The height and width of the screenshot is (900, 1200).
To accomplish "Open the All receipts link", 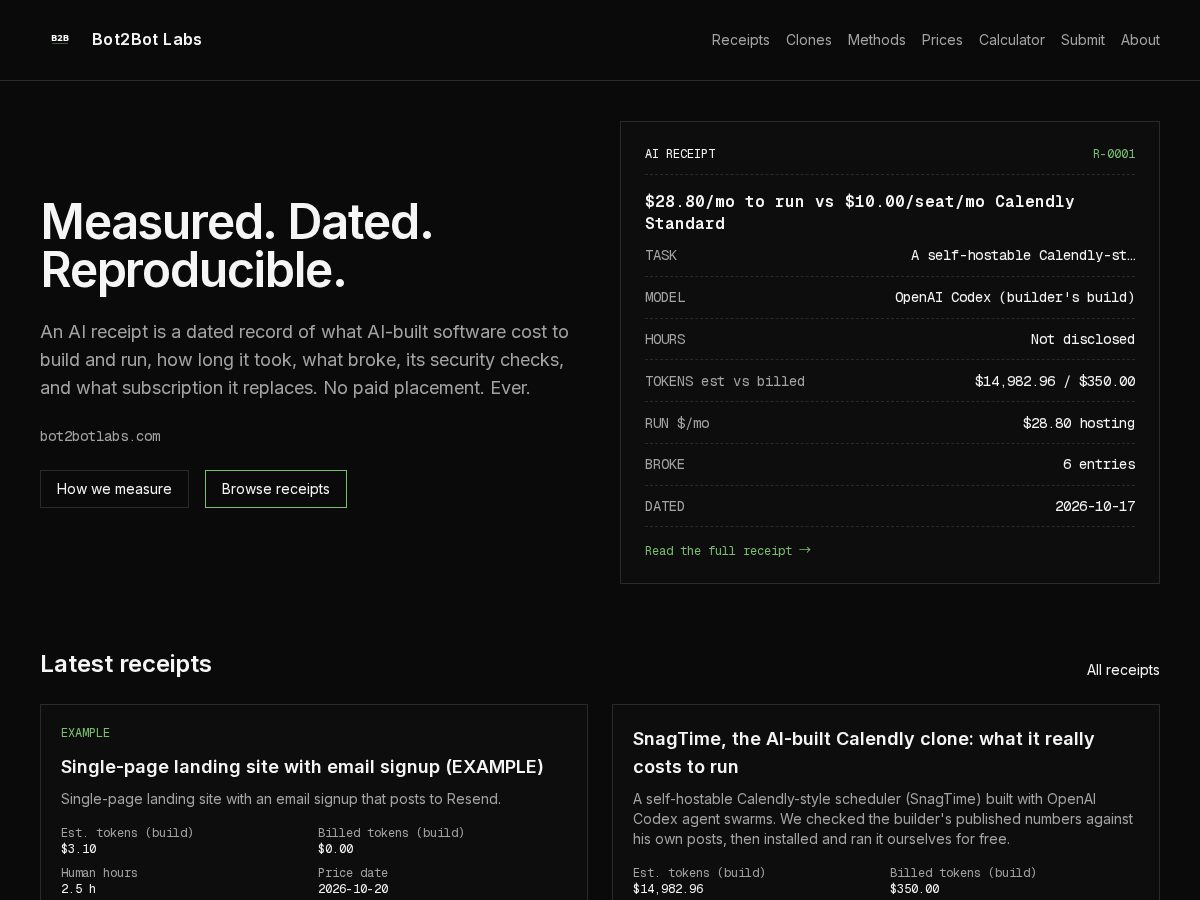I will 1123,670.
